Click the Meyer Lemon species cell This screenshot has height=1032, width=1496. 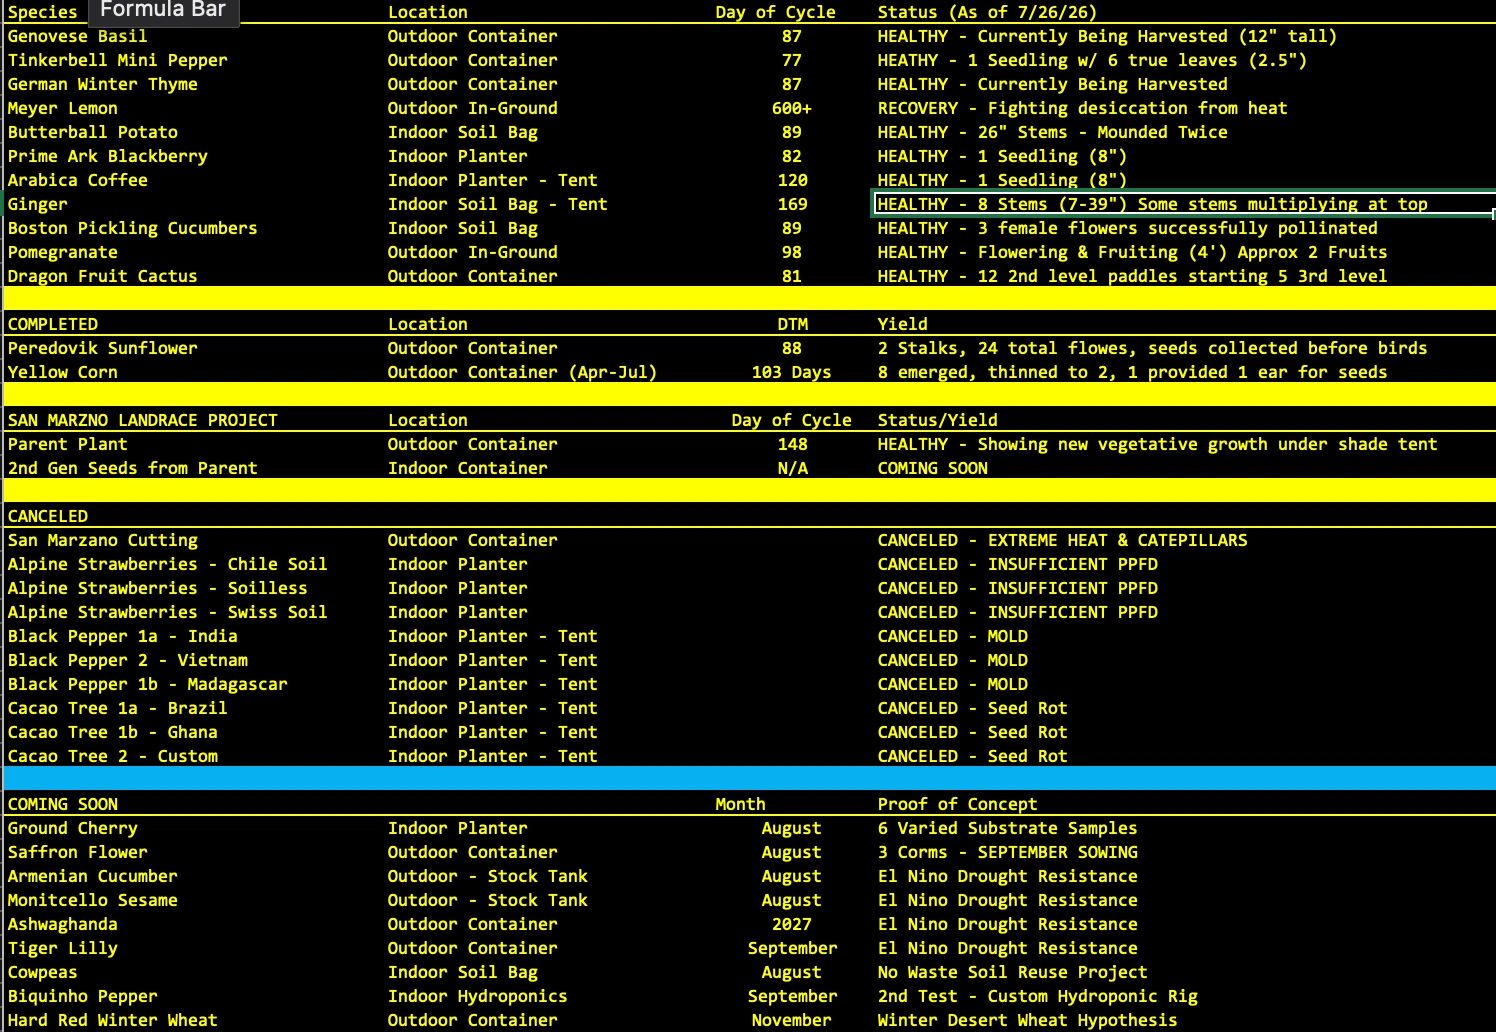pyautogui.click(x=62, y=108)
